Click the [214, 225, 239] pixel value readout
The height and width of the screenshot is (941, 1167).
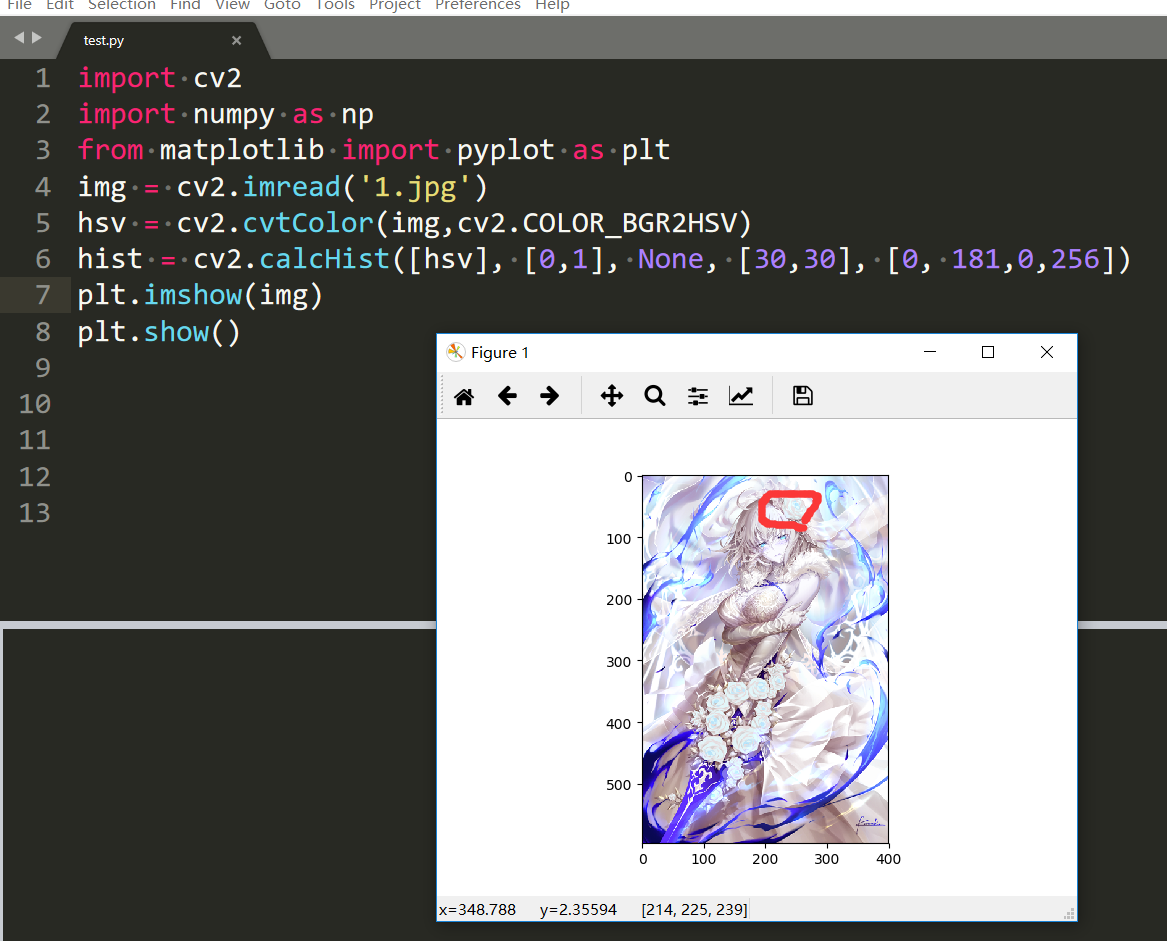pos(694,910)
